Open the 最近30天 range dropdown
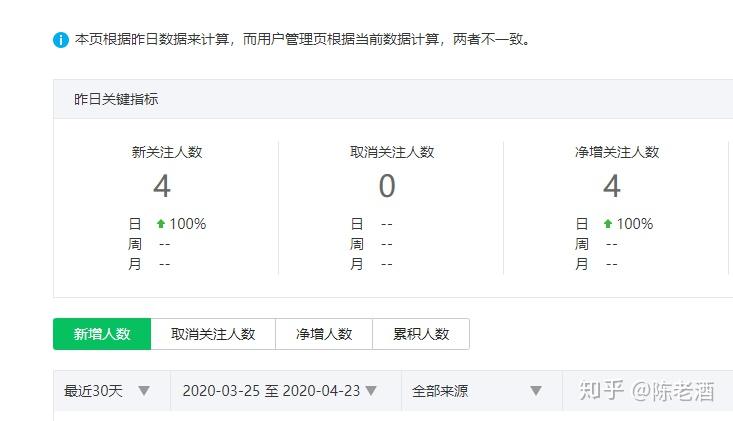Viewport: 733px width, 421px height. pyautogui.click(x=112, y=391)
